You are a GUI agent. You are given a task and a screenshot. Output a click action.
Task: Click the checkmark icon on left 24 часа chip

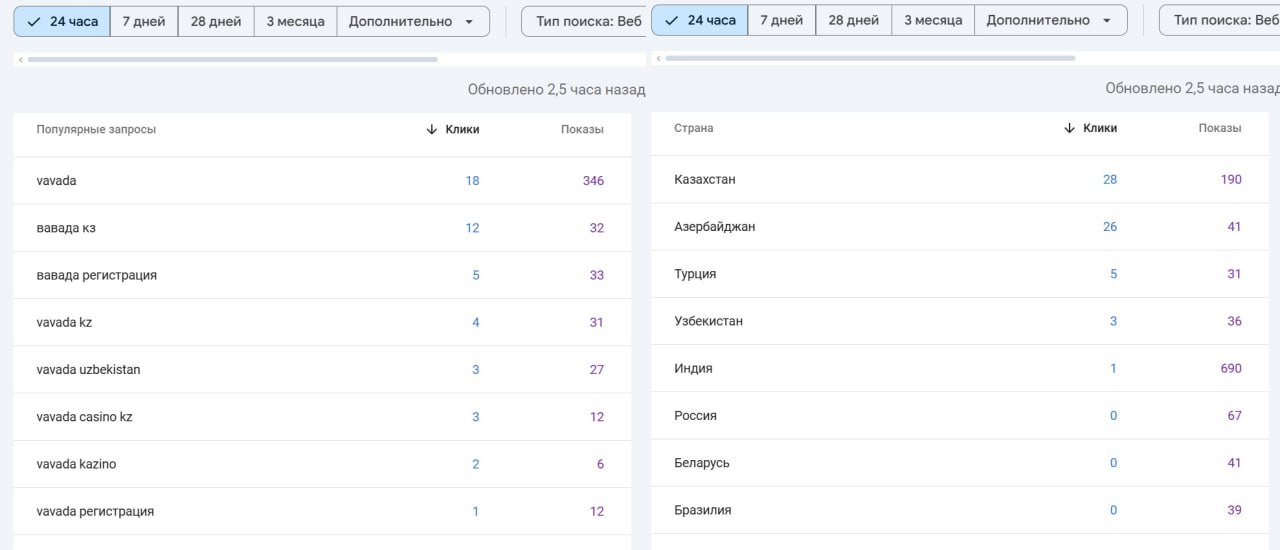(34, 21)
